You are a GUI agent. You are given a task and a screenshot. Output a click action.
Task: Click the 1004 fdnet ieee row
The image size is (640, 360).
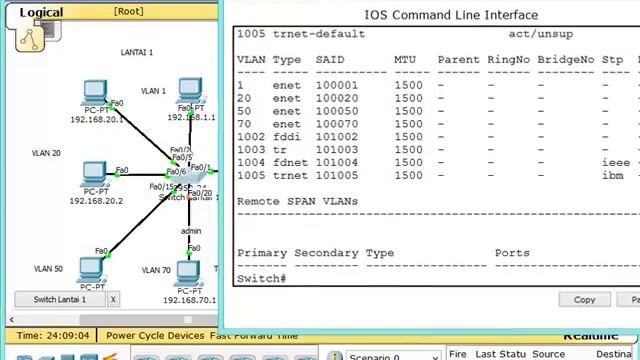point(438,162)
